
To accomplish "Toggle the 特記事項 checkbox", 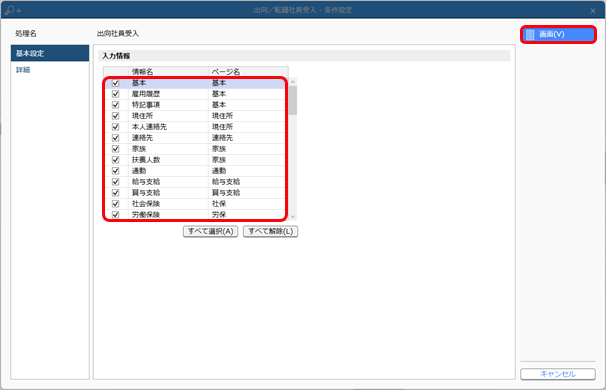I will coord(115,105).
